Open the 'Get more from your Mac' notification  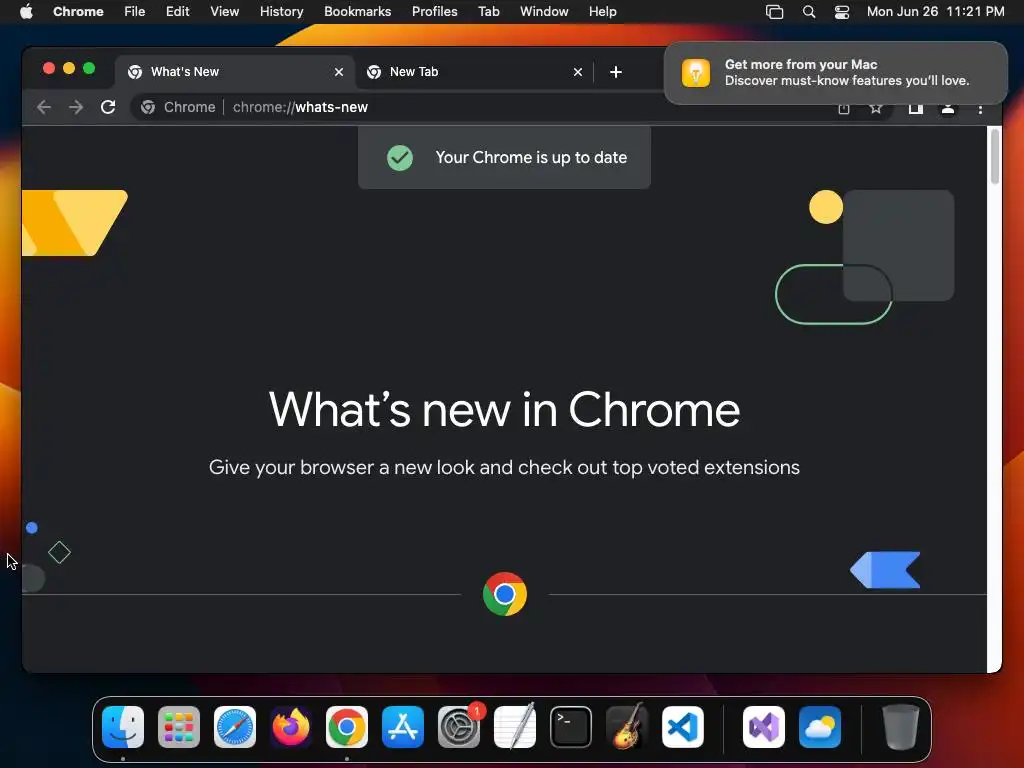click(835, 72)
